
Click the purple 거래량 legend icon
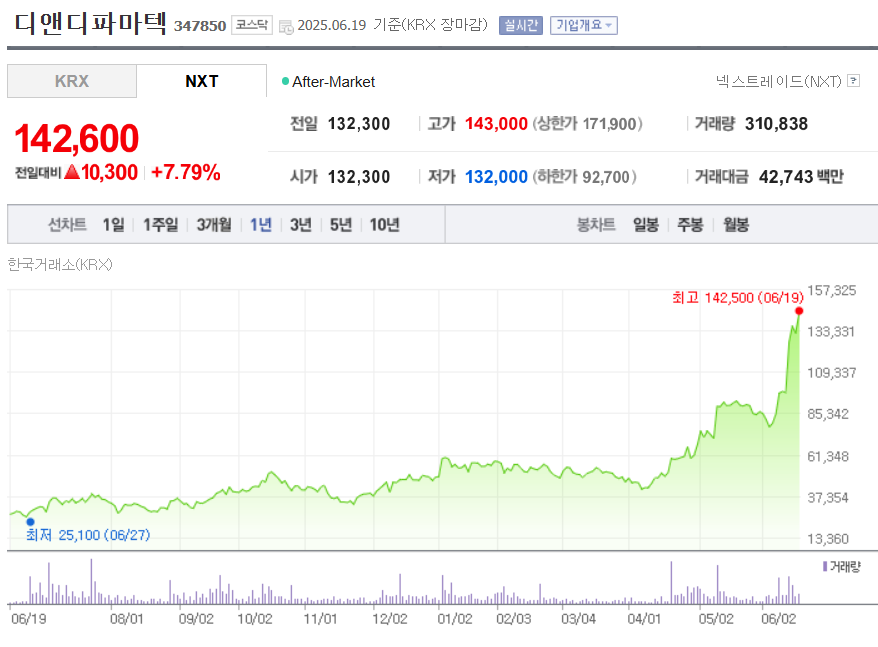[824, 567]
